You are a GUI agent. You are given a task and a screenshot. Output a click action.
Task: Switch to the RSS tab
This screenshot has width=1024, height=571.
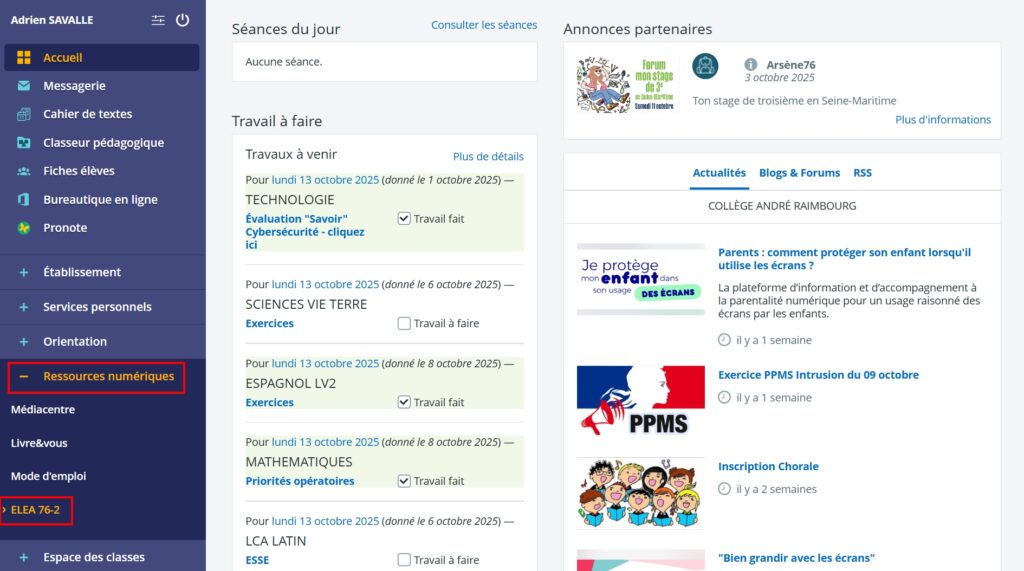pyautogui.click(x=862, y=173)
